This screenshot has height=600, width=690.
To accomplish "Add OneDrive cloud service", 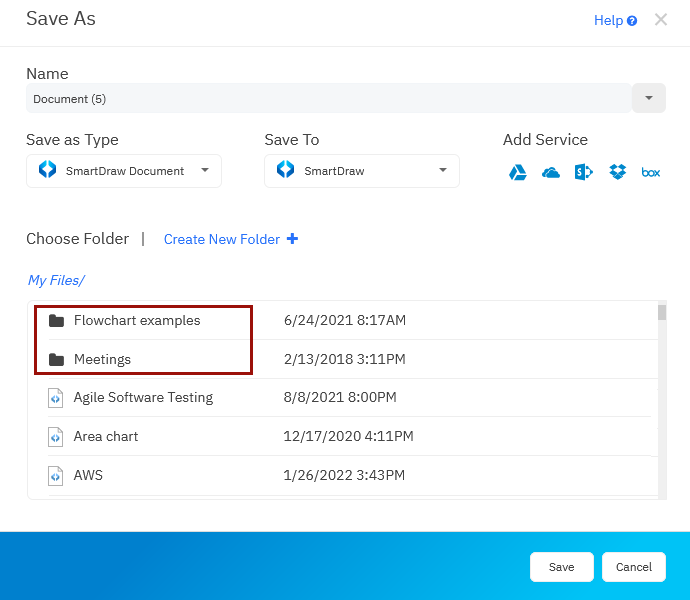I will click(551, 172).
